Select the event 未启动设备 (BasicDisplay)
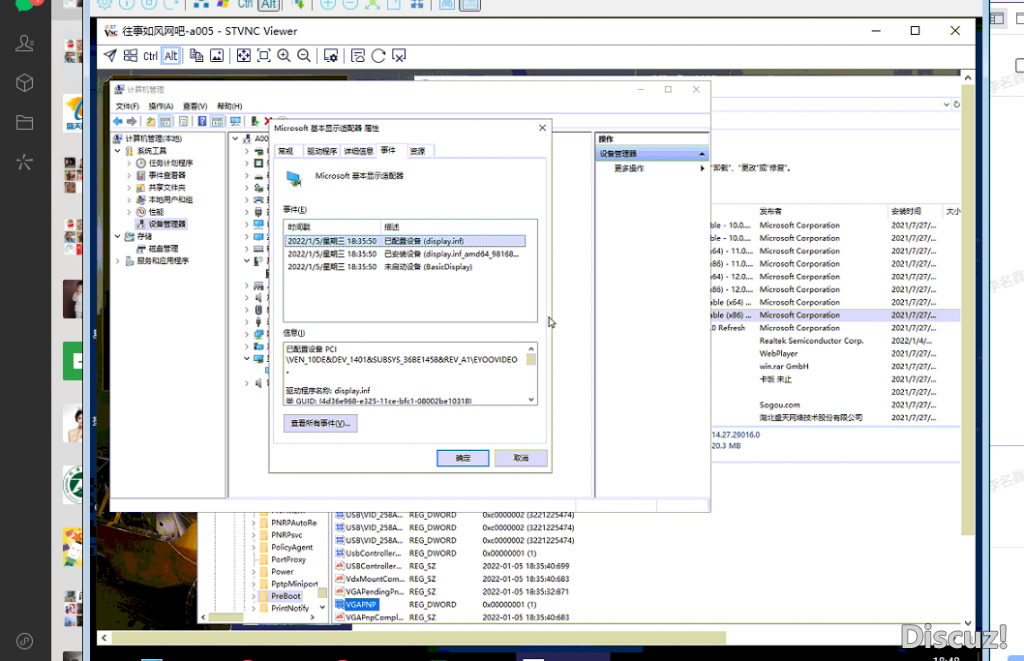 click(x=405, y=266)
